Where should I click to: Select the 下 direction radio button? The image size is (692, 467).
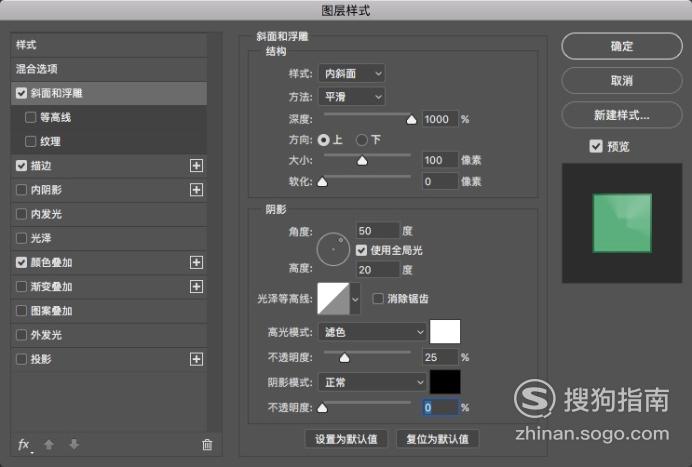point(362,140)
